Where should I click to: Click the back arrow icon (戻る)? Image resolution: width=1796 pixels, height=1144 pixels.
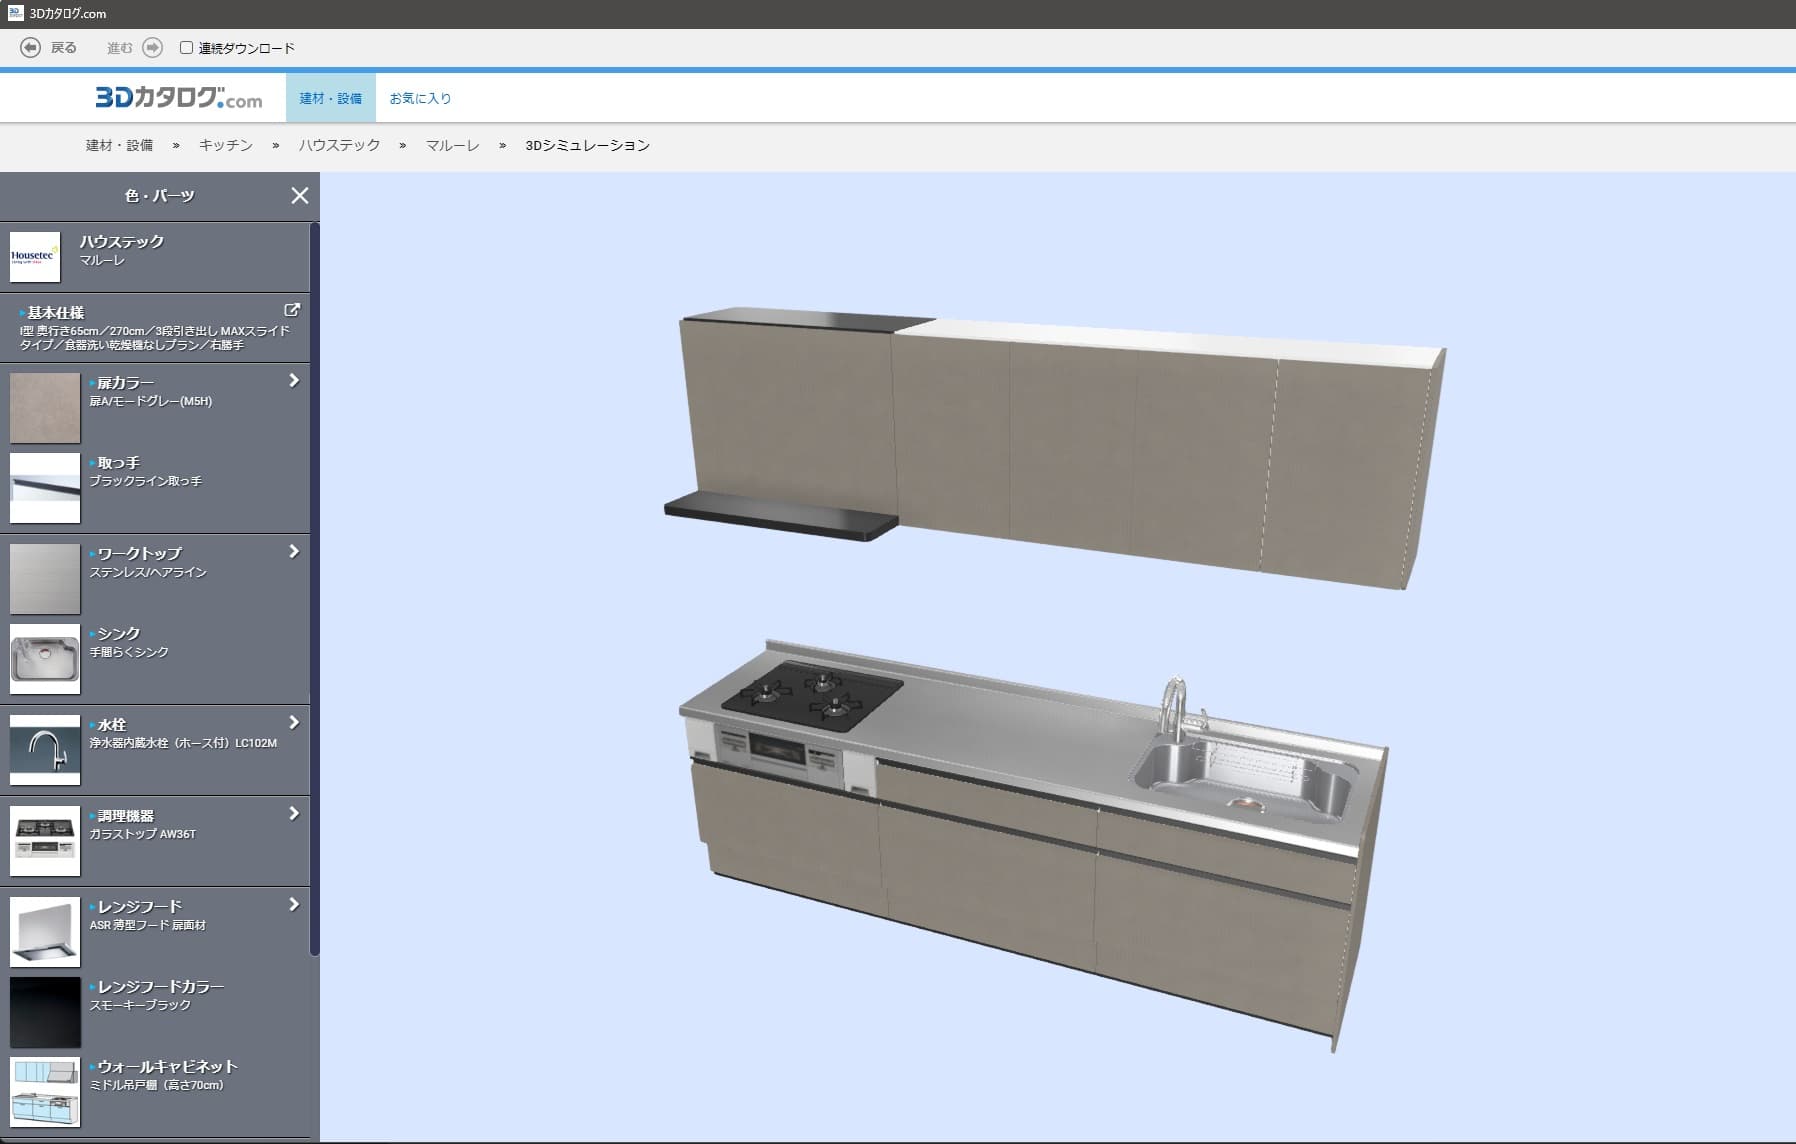coord(31,48)
